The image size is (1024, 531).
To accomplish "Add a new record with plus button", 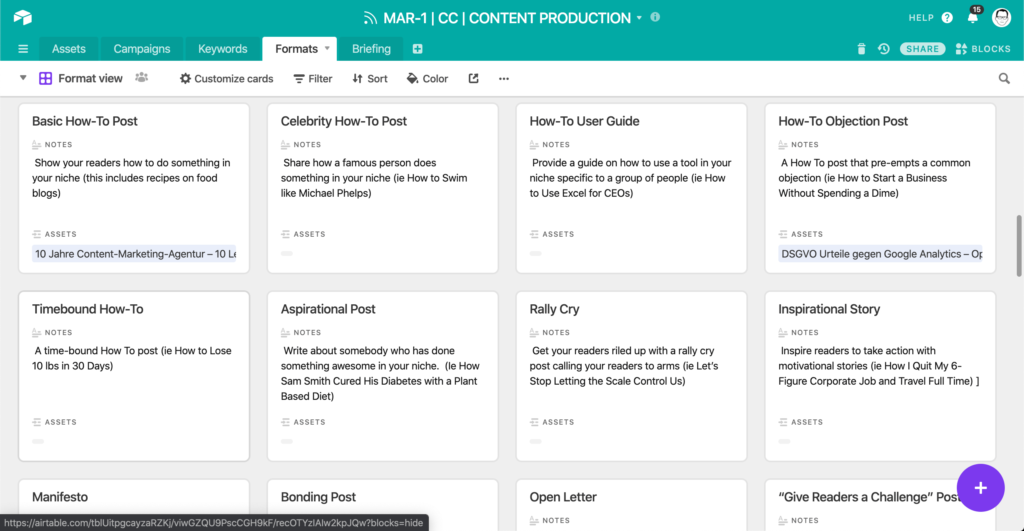I will (980, 488).
